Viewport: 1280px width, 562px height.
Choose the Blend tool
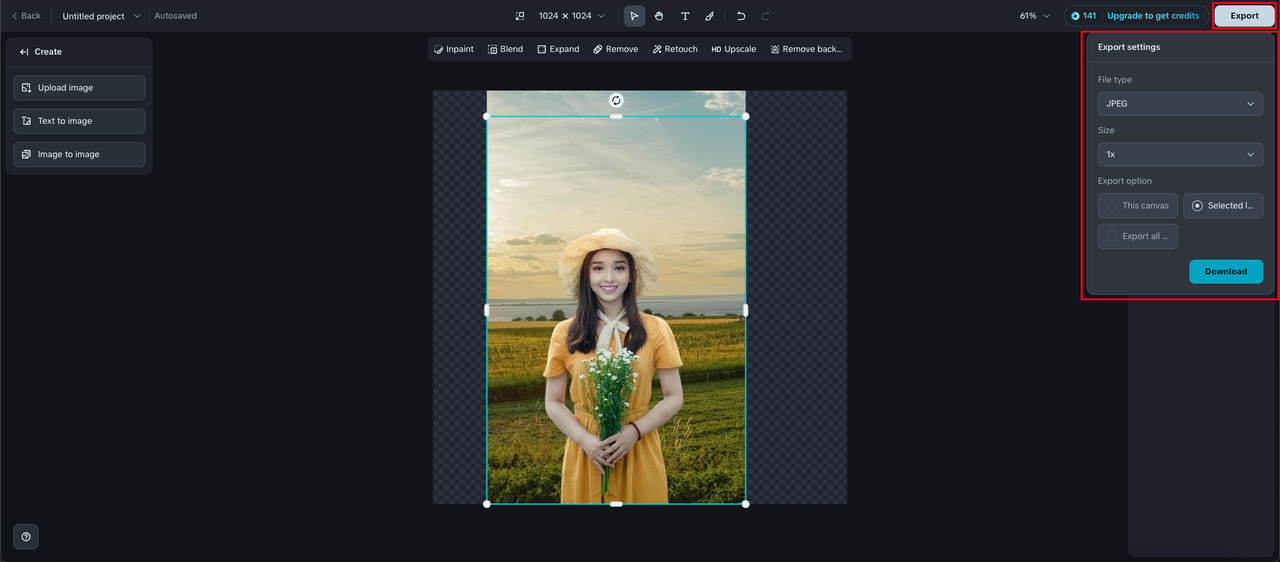(x=505, y=49)
